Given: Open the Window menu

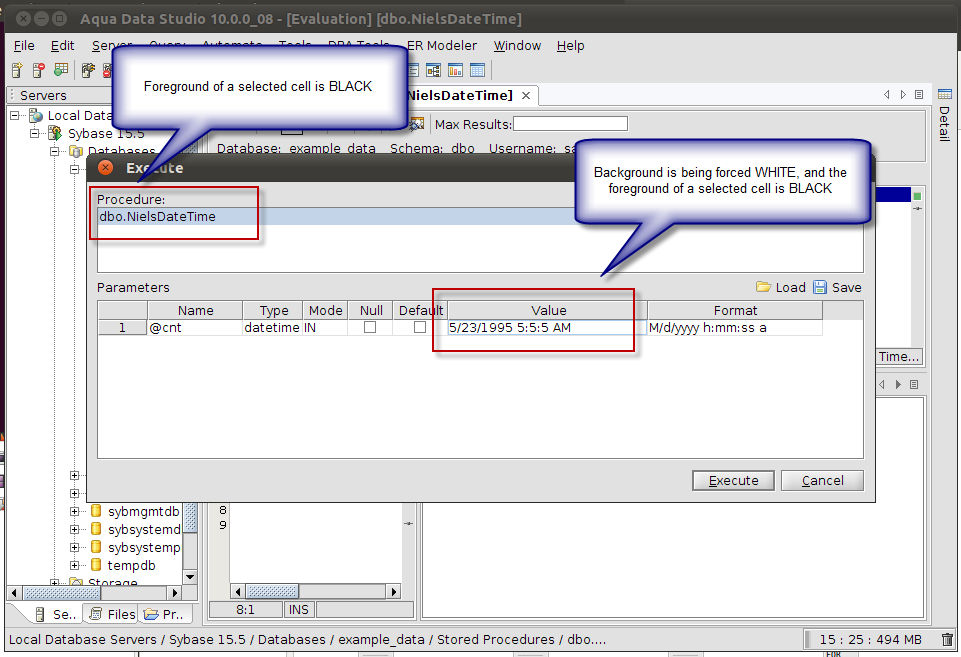Looking at the screenshot, I should [517, 45].
